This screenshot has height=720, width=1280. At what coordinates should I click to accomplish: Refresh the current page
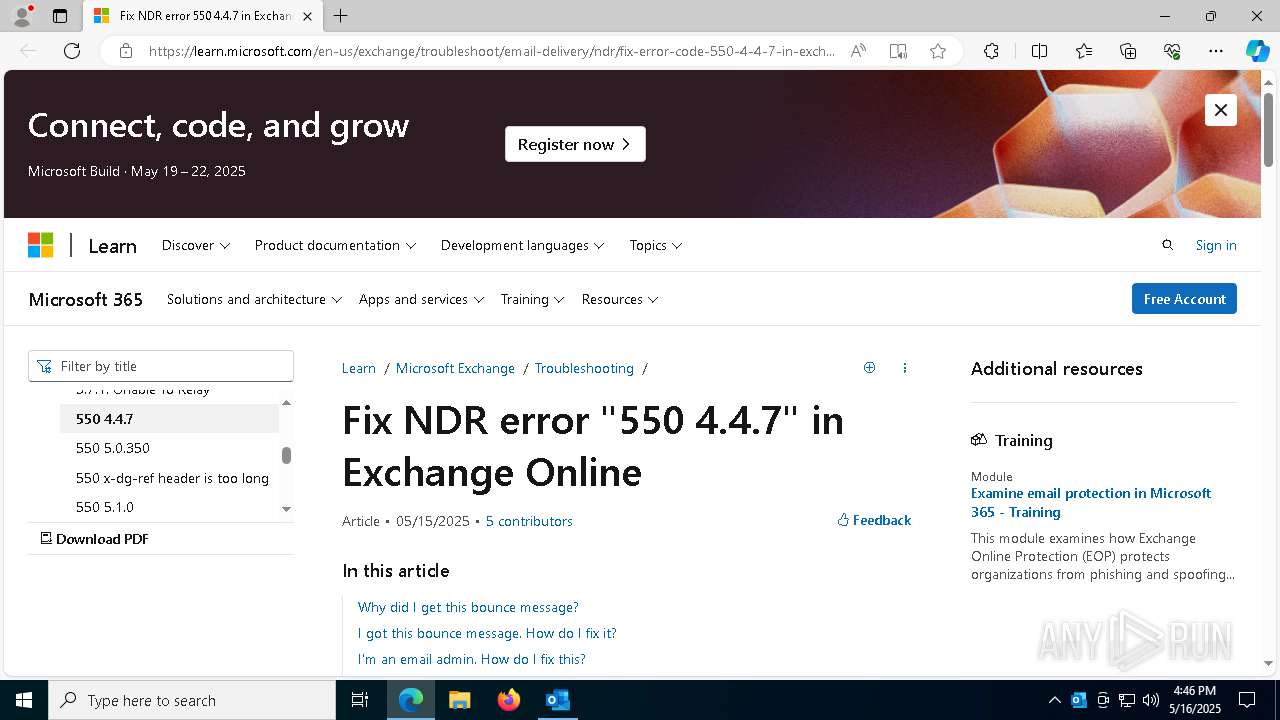point(72,51)
